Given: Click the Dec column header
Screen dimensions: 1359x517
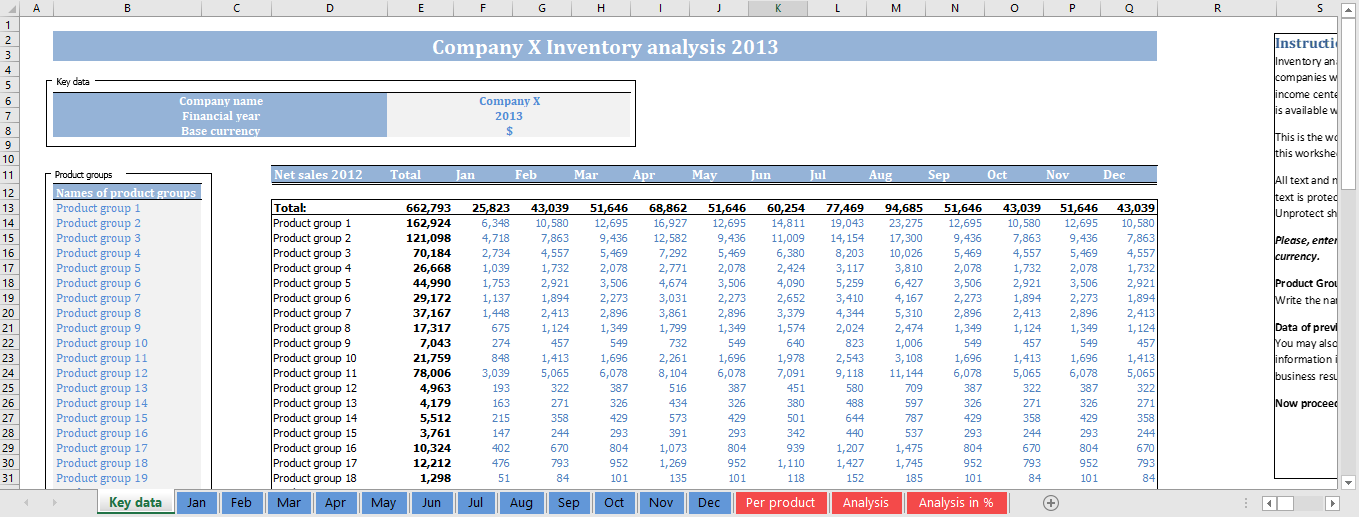Looking at the screenshot, I should click(1114, 175).
